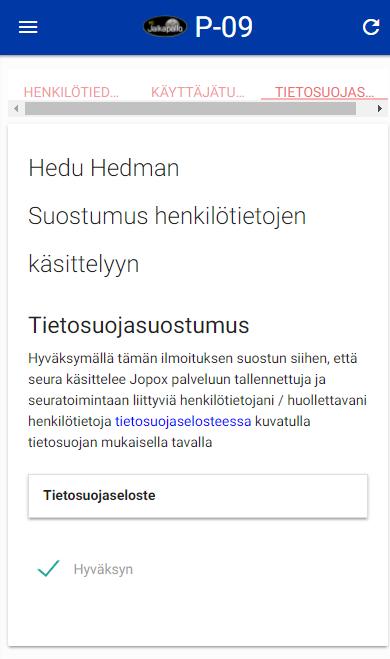Click the Tietosuojasuostumus heading
Image resolution: width=390 pixels, height=659 pixels.
coord(139,325)
